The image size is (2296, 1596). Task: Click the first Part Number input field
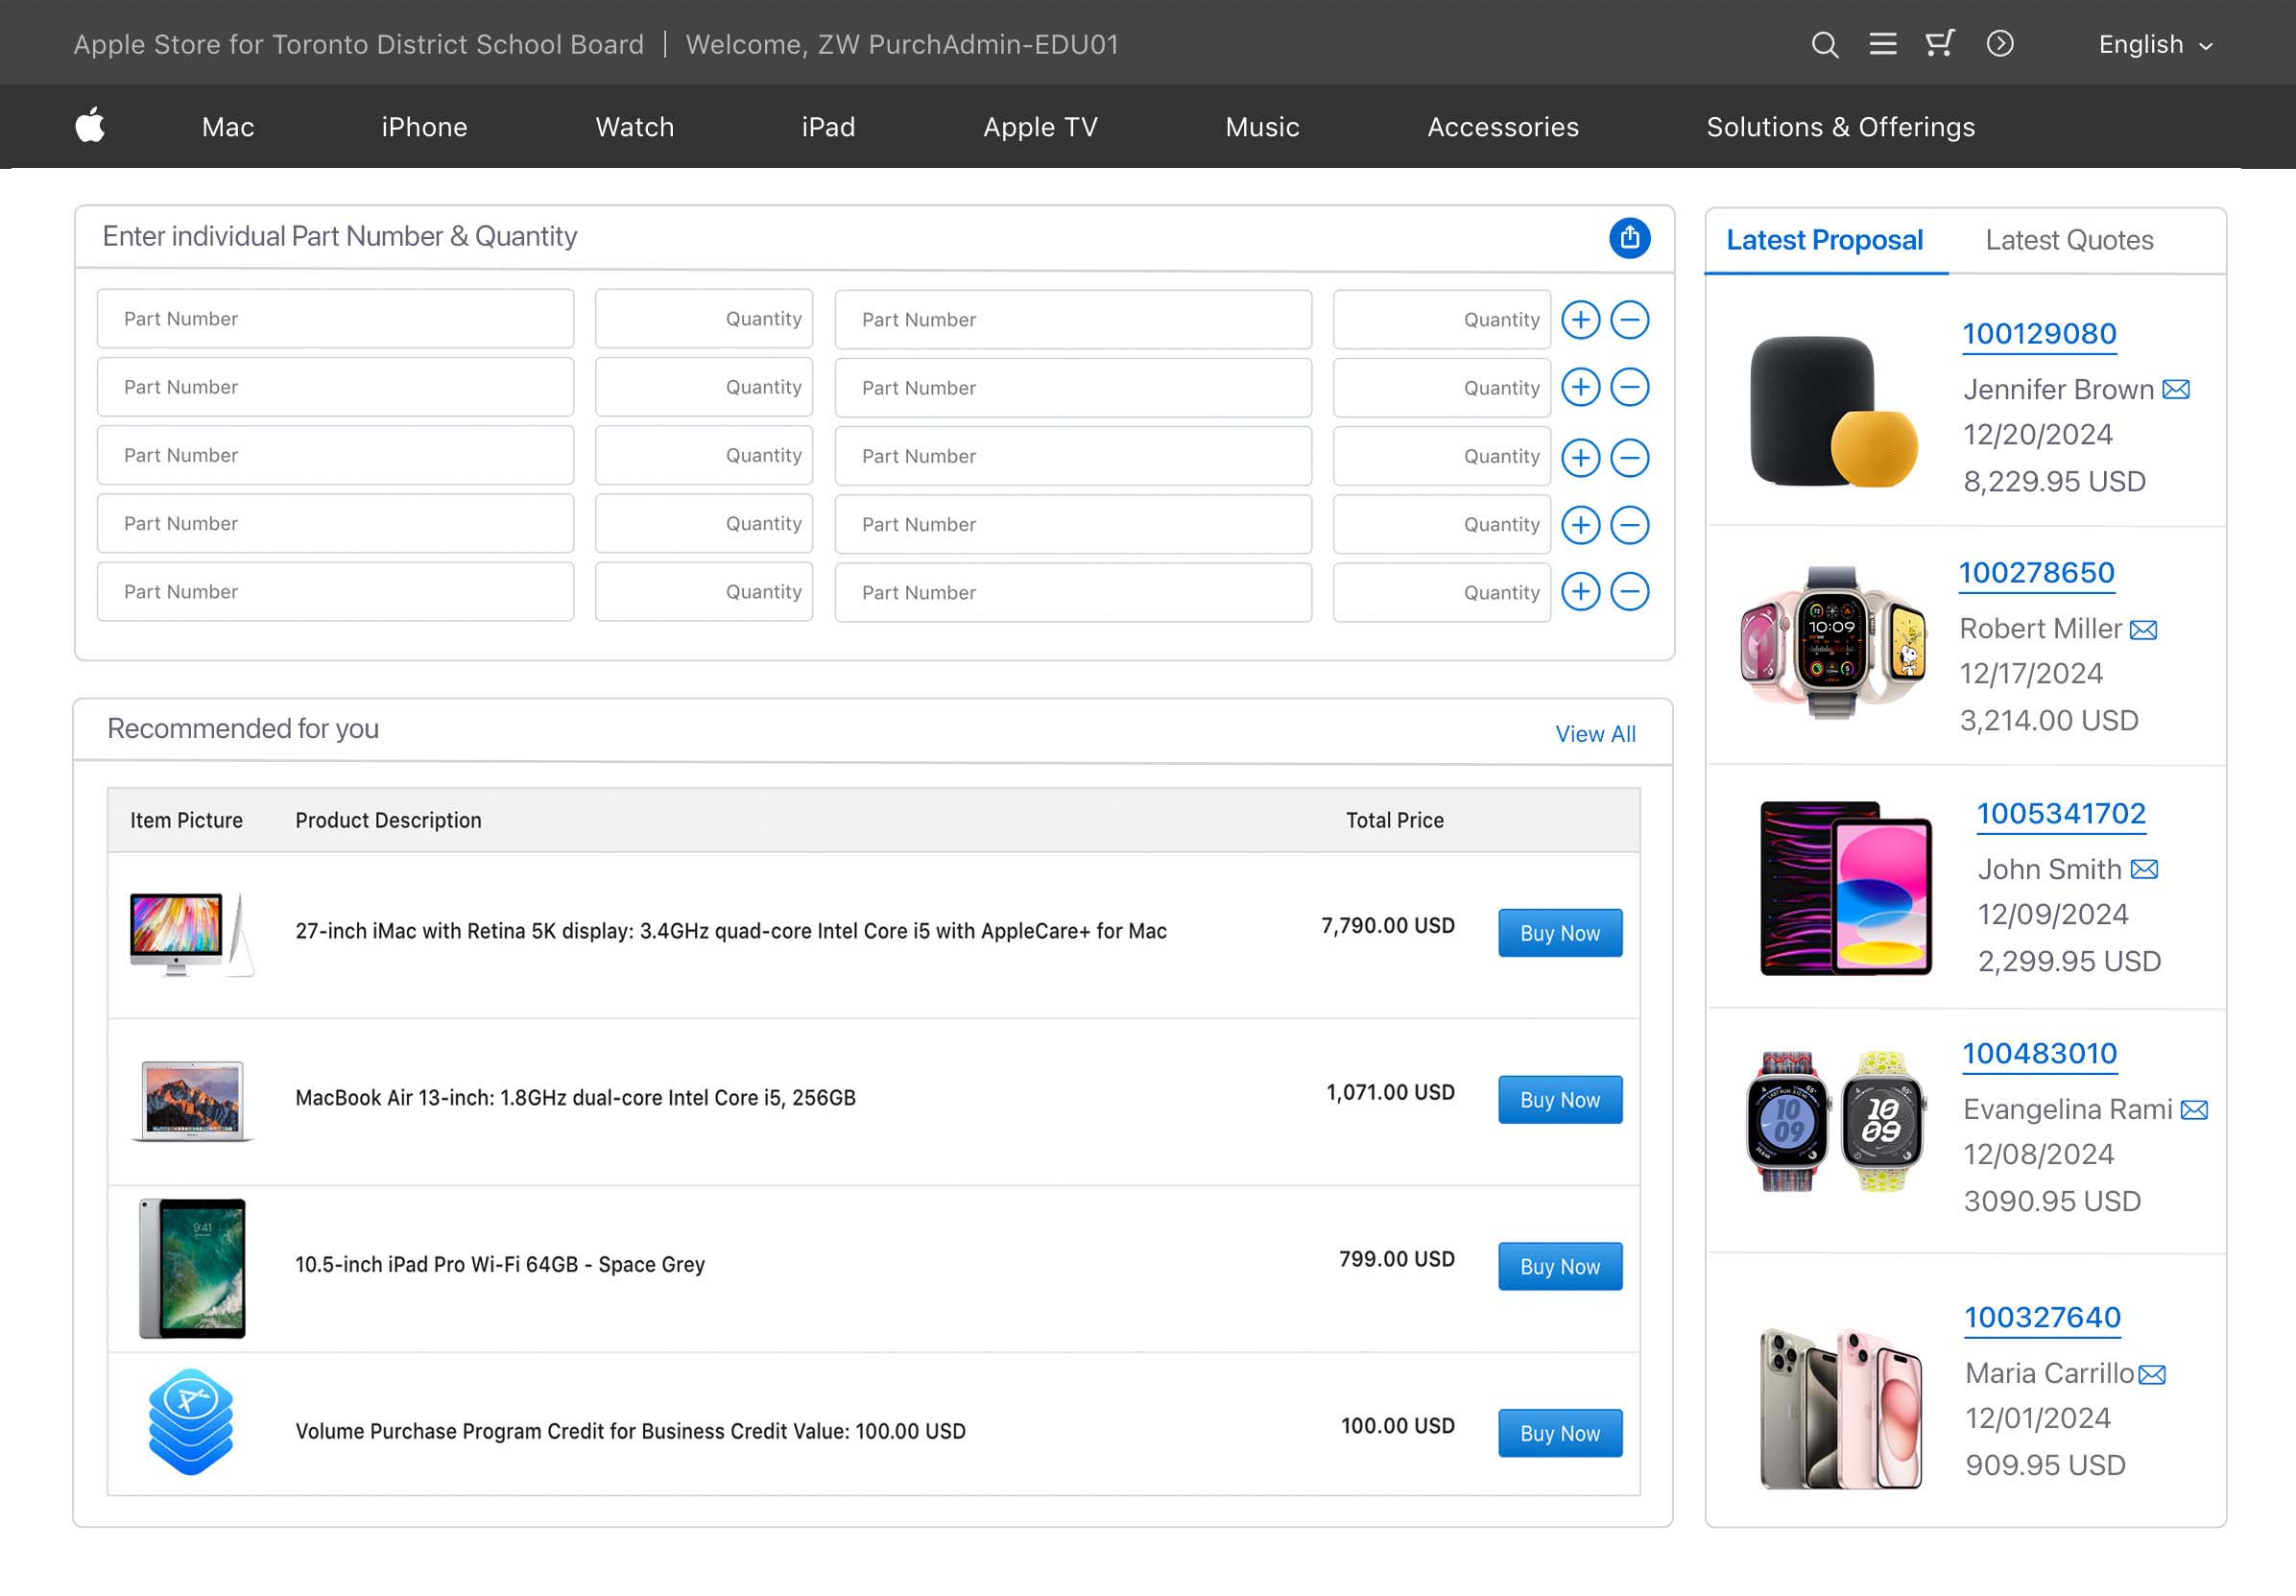tap(335, 319)
